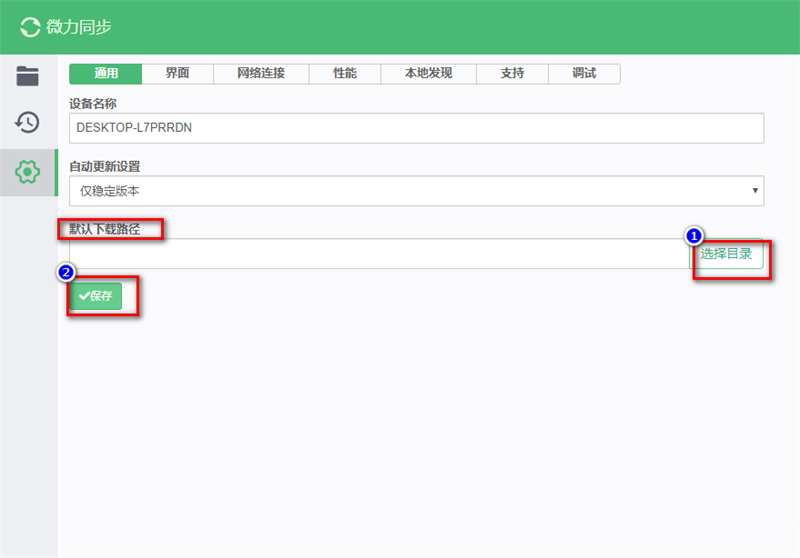The height and width of the screenshot is (558, 800).
Task: Click the 默认下载路径 label
Action: [105, 229]
